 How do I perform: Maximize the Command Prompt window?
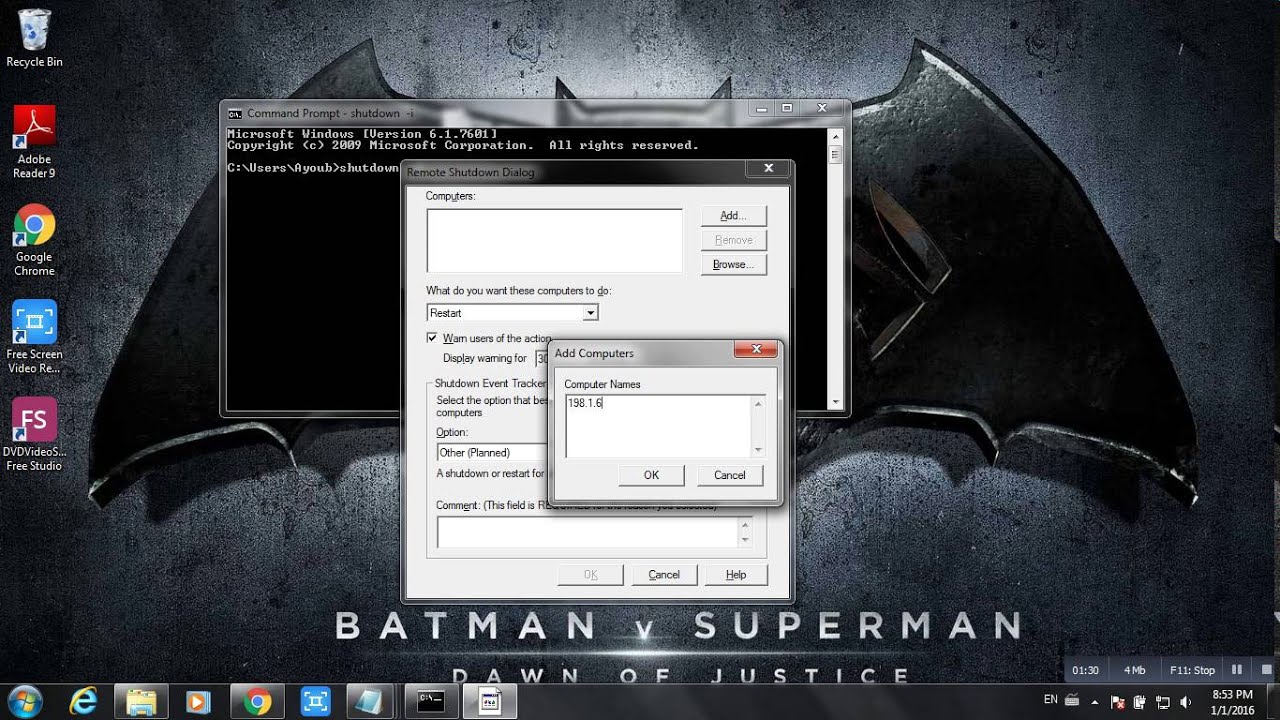click(787, 108)
